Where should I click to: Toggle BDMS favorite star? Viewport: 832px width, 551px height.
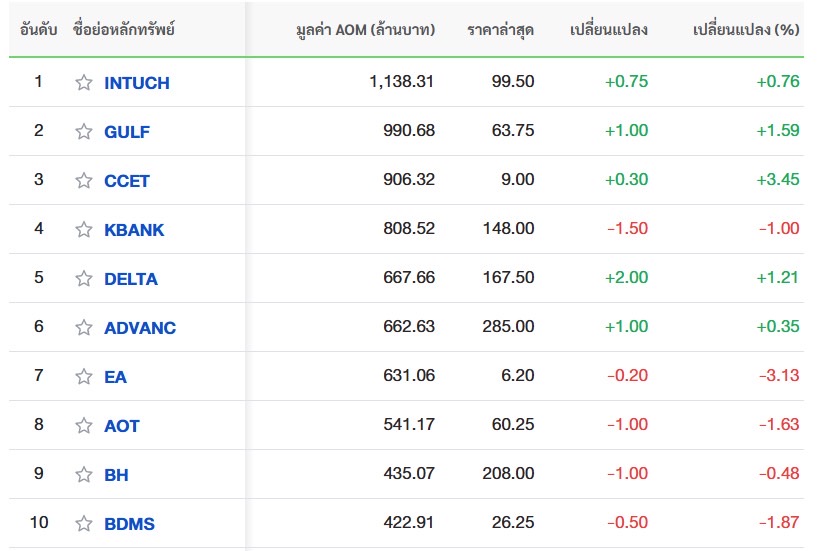pos(84,524)
